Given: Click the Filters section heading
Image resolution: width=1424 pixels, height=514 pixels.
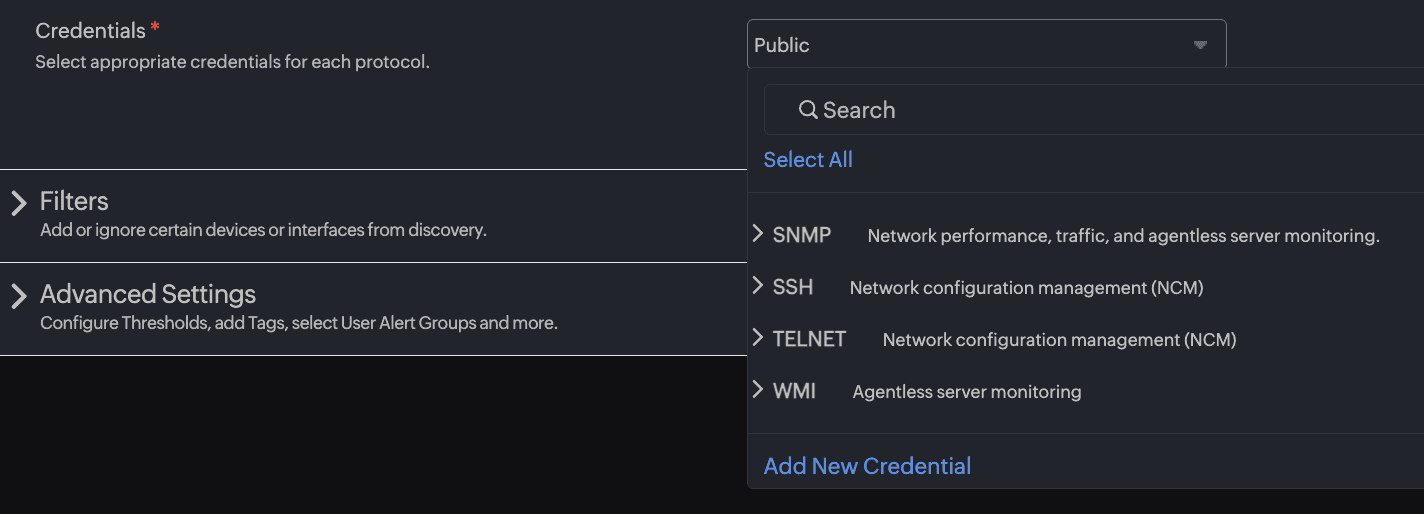Looking at the screenshot, I should point(74,201).
